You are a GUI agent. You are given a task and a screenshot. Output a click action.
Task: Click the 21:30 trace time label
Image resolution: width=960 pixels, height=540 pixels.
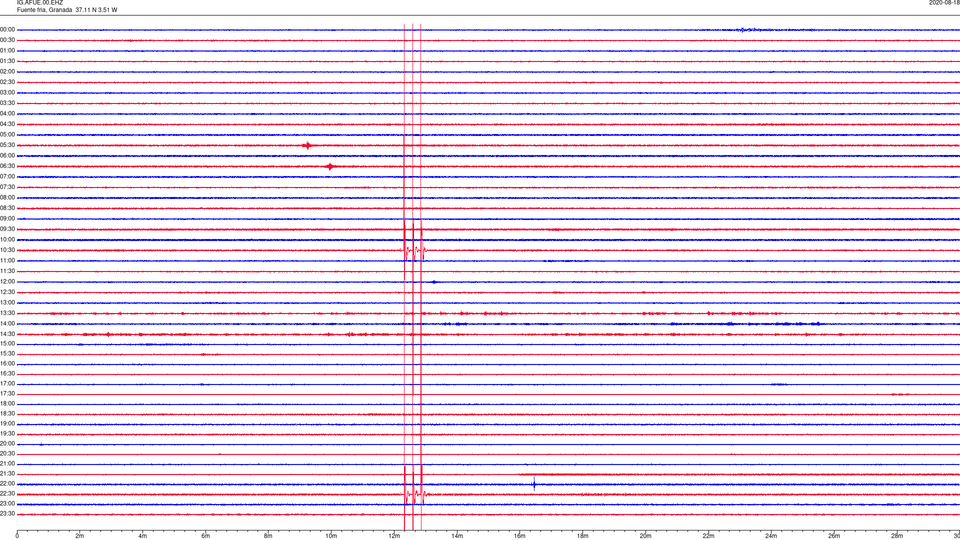[7, 474]
